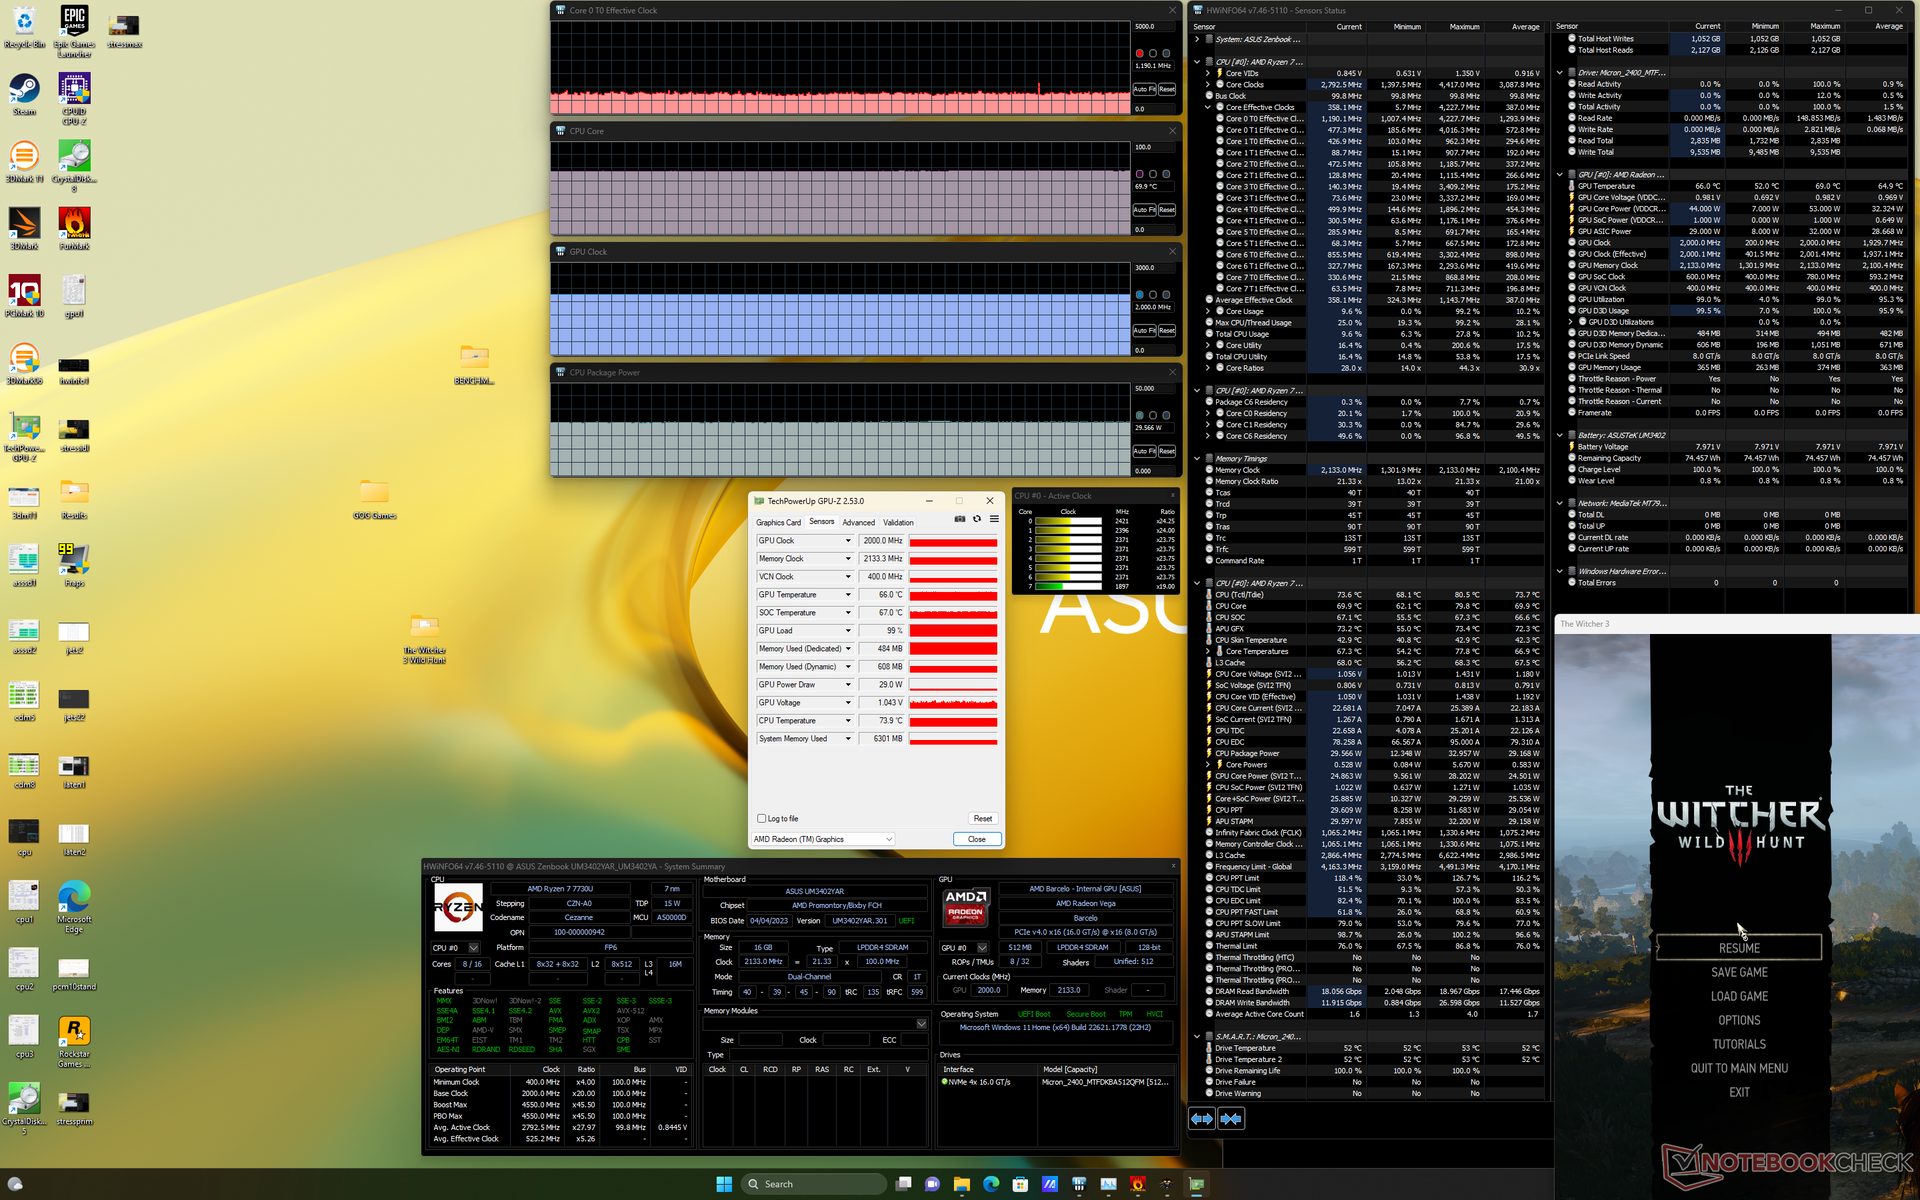Open File Explorer from taskbar
The image size is (1920, 1200).
tap(961, 1184)
